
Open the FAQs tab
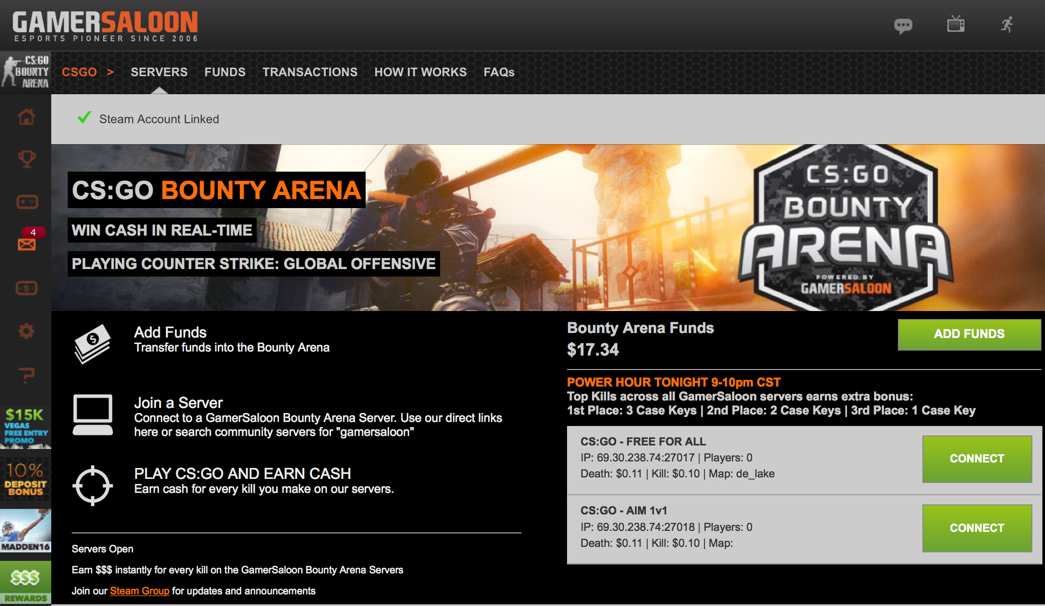pos(499,72)
